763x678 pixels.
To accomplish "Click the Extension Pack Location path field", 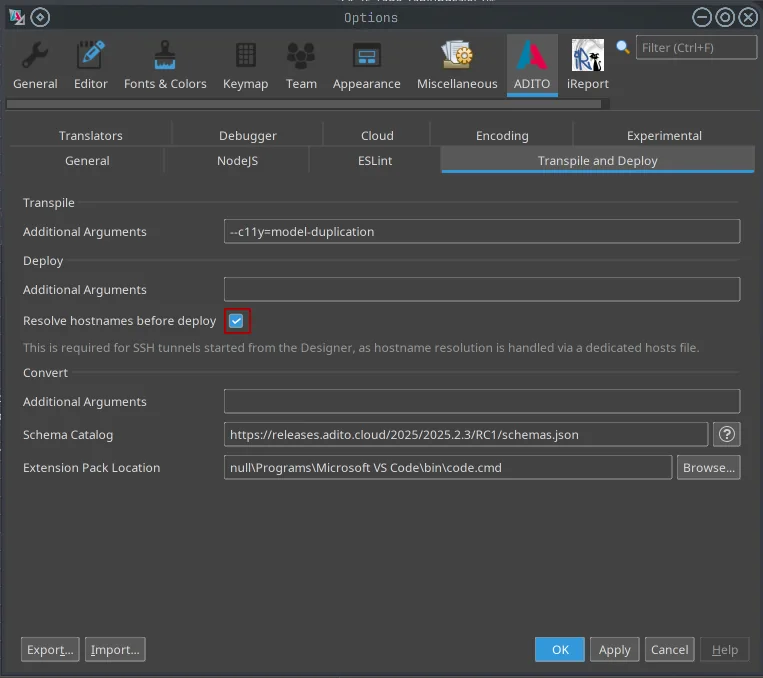I will [448, 467].
